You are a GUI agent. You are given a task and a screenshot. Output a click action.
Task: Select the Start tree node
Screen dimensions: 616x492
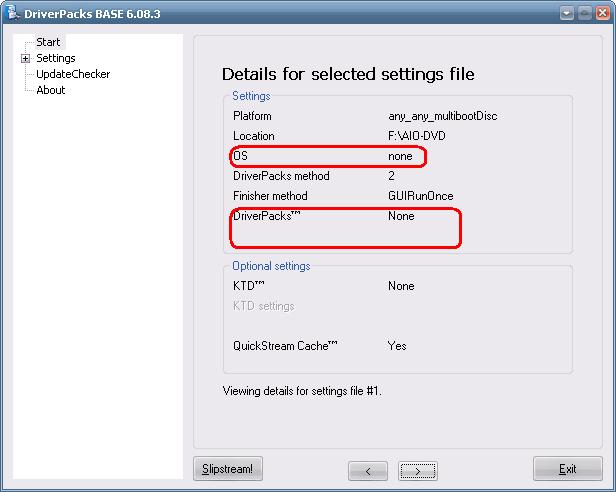[x=48, y=42]
